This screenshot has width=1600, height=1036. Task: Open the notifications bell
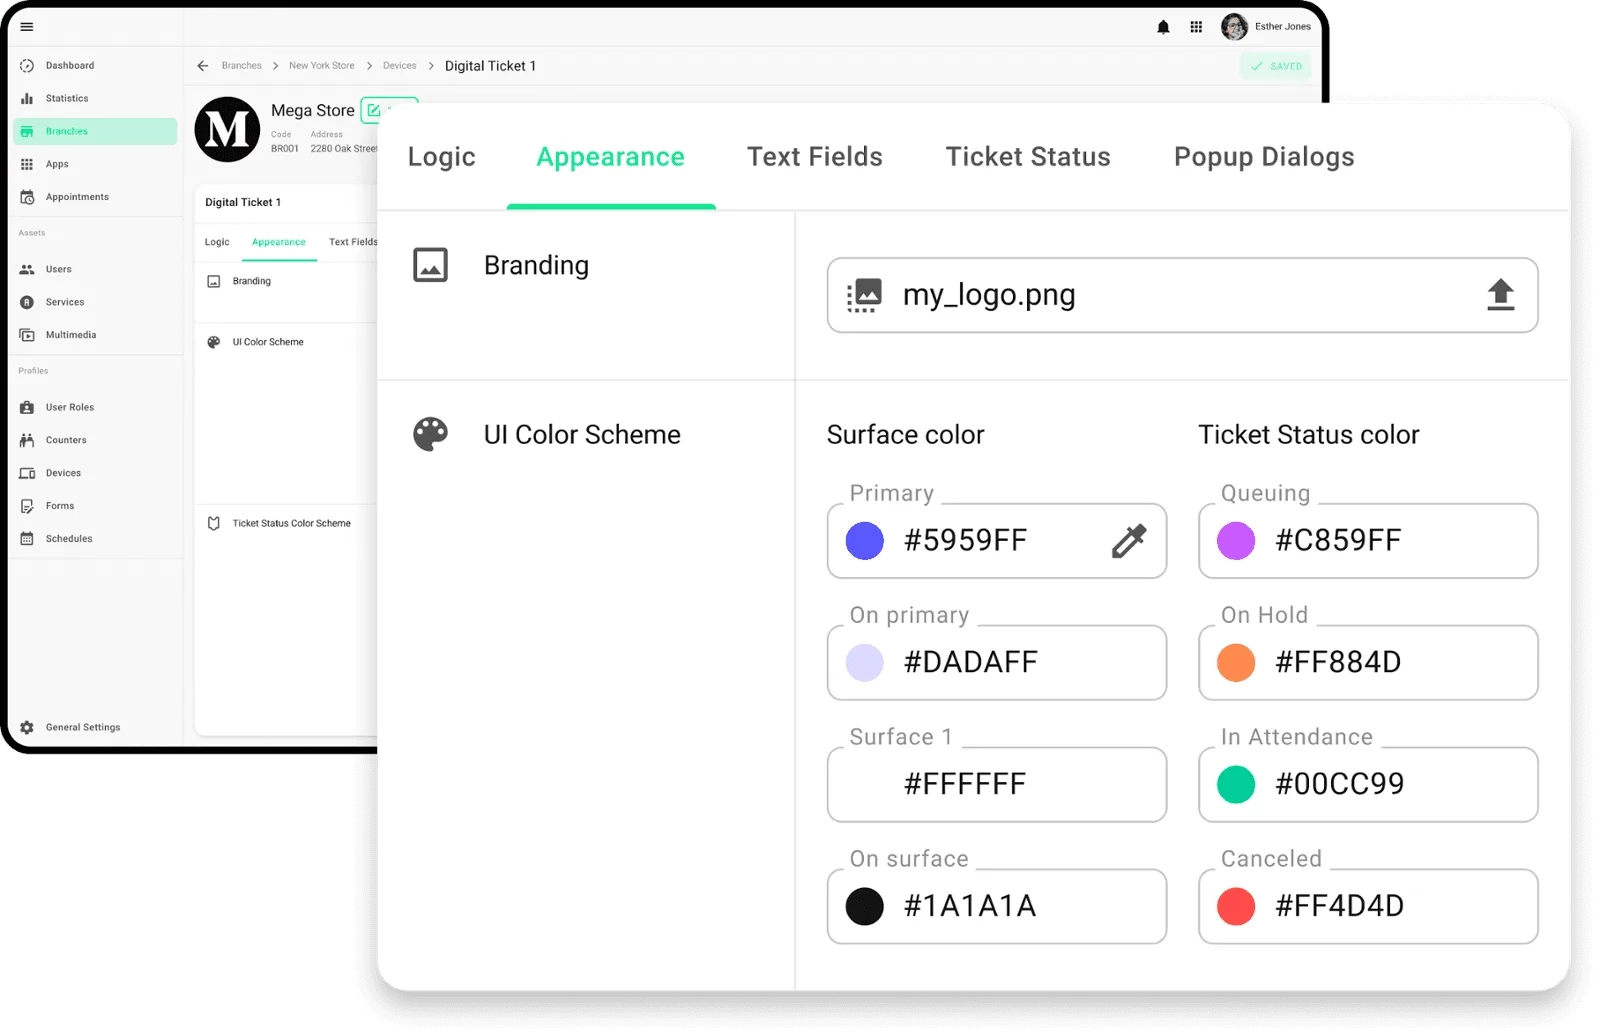tap(1163, 27)
